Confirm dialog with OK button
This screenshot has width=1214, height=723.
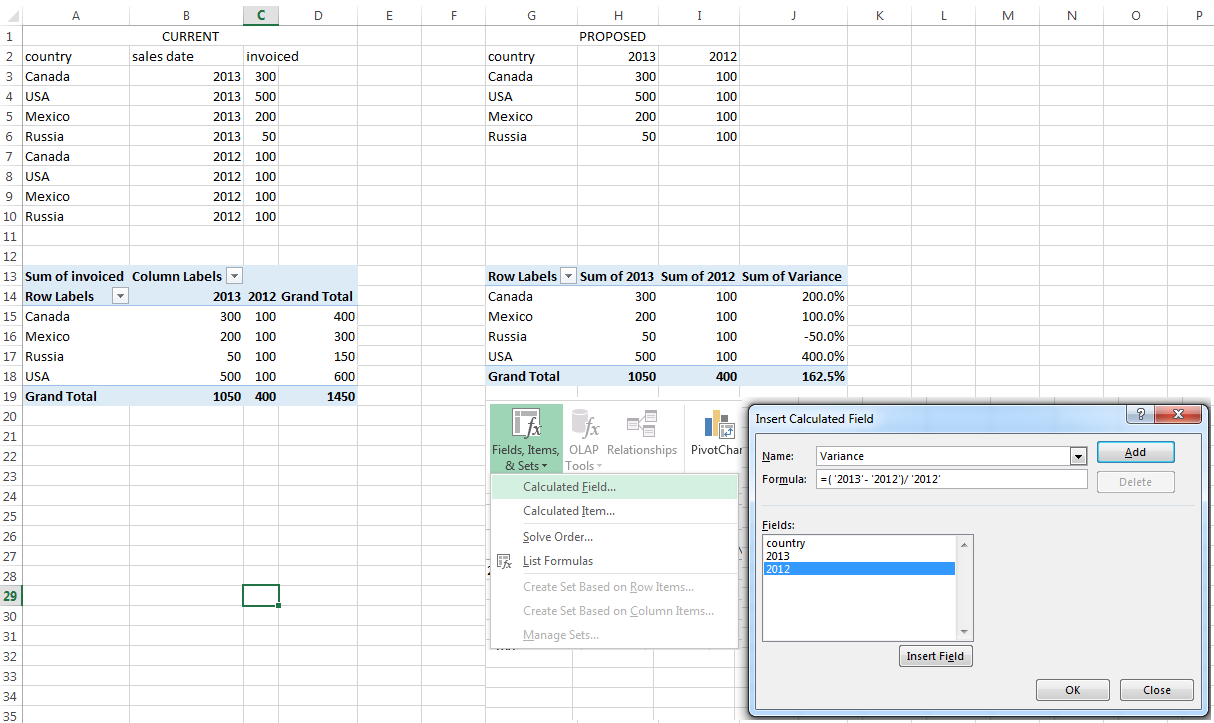(1073, 690)
